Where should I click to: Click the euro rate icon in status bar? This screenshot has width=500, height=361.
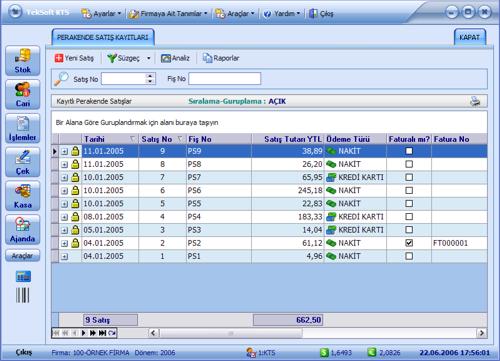pyautogui.click(x=372, y=352)
